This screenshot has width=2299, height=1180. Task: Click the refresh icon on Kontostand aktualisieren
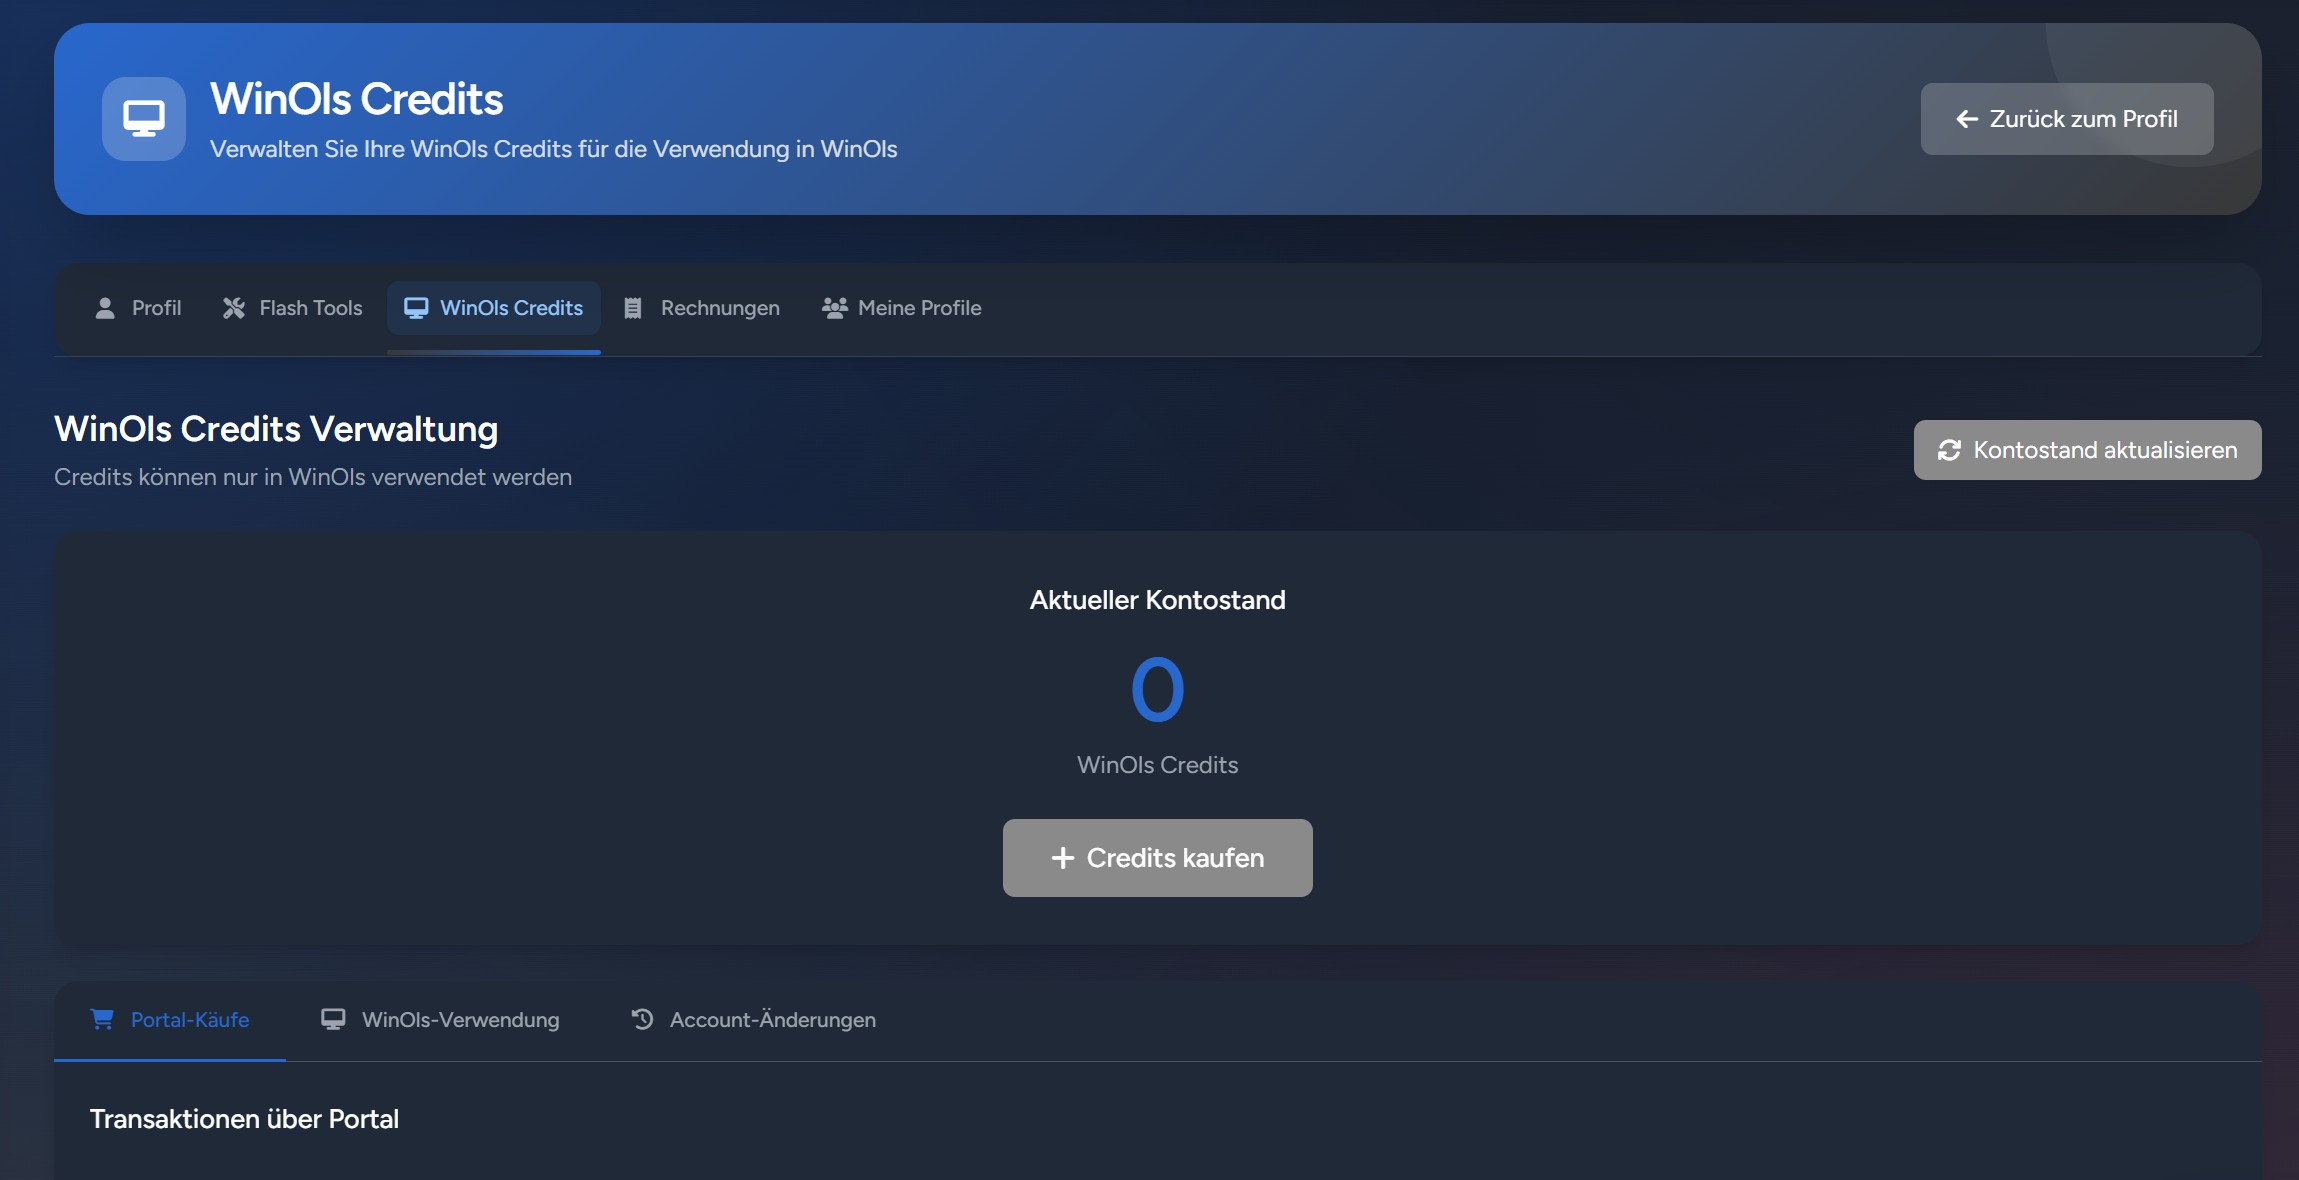click(1949, 450)
